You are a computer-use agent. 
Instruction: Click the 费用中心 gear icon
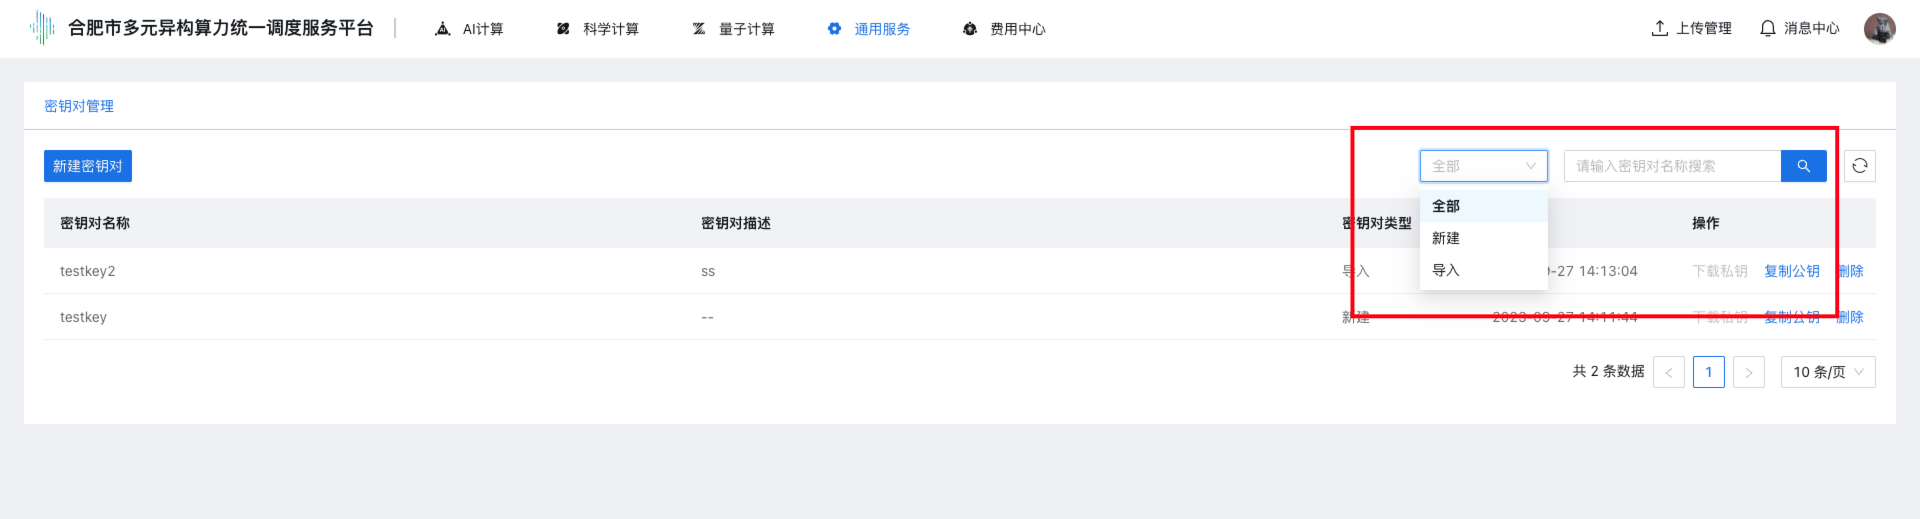[x=969, y=29]
